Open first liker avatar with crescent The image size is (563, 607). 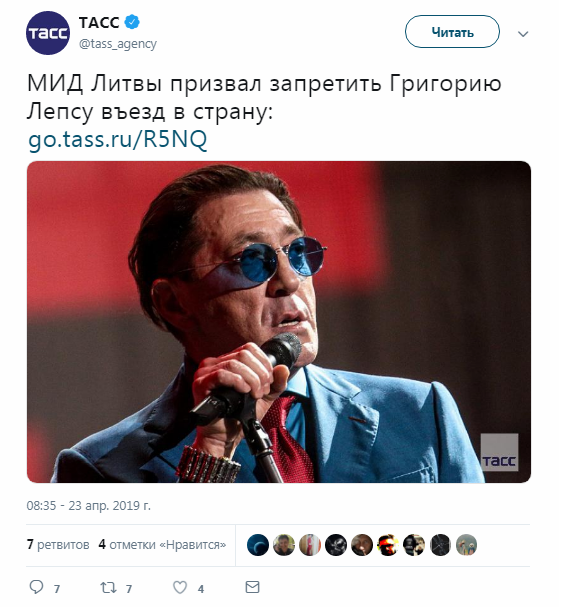pyautogui.click(x=258, y=545)
